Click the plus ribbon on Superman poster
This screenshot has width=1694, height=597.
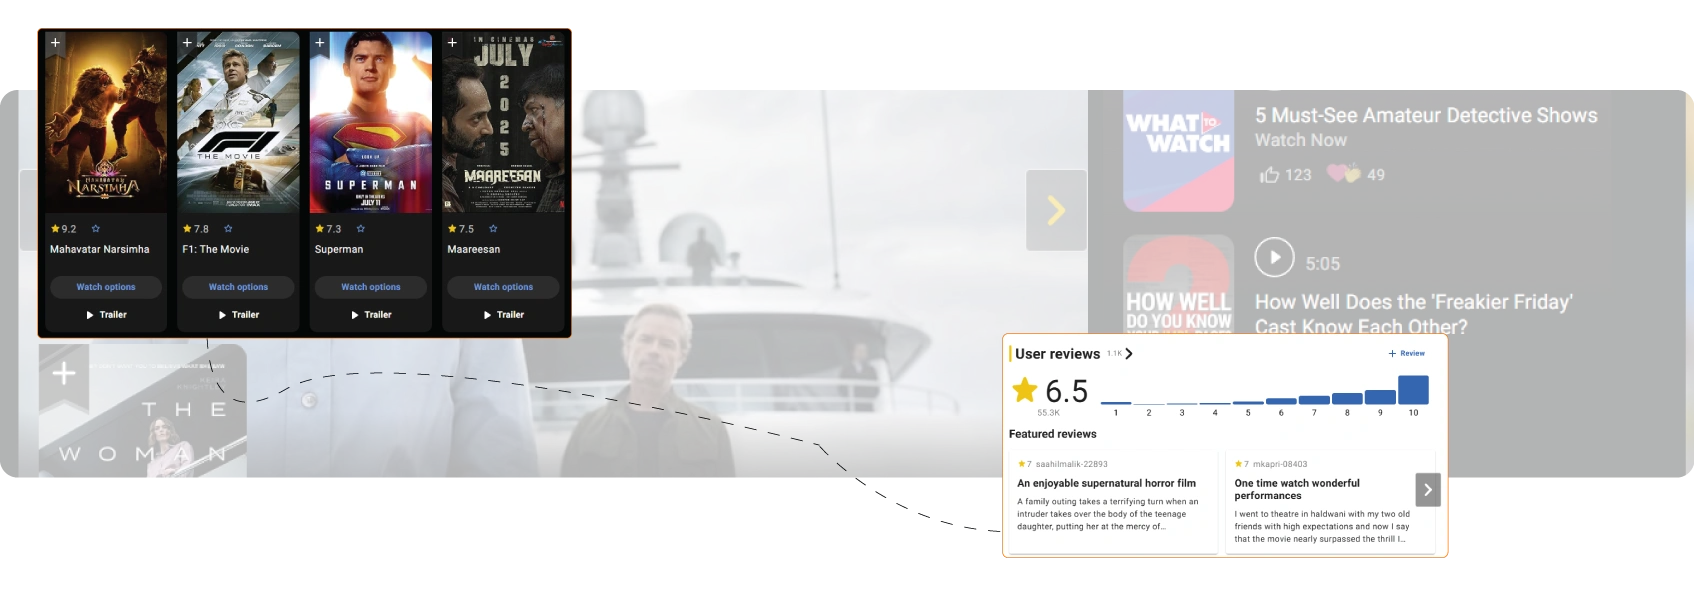tap(320, 43)
